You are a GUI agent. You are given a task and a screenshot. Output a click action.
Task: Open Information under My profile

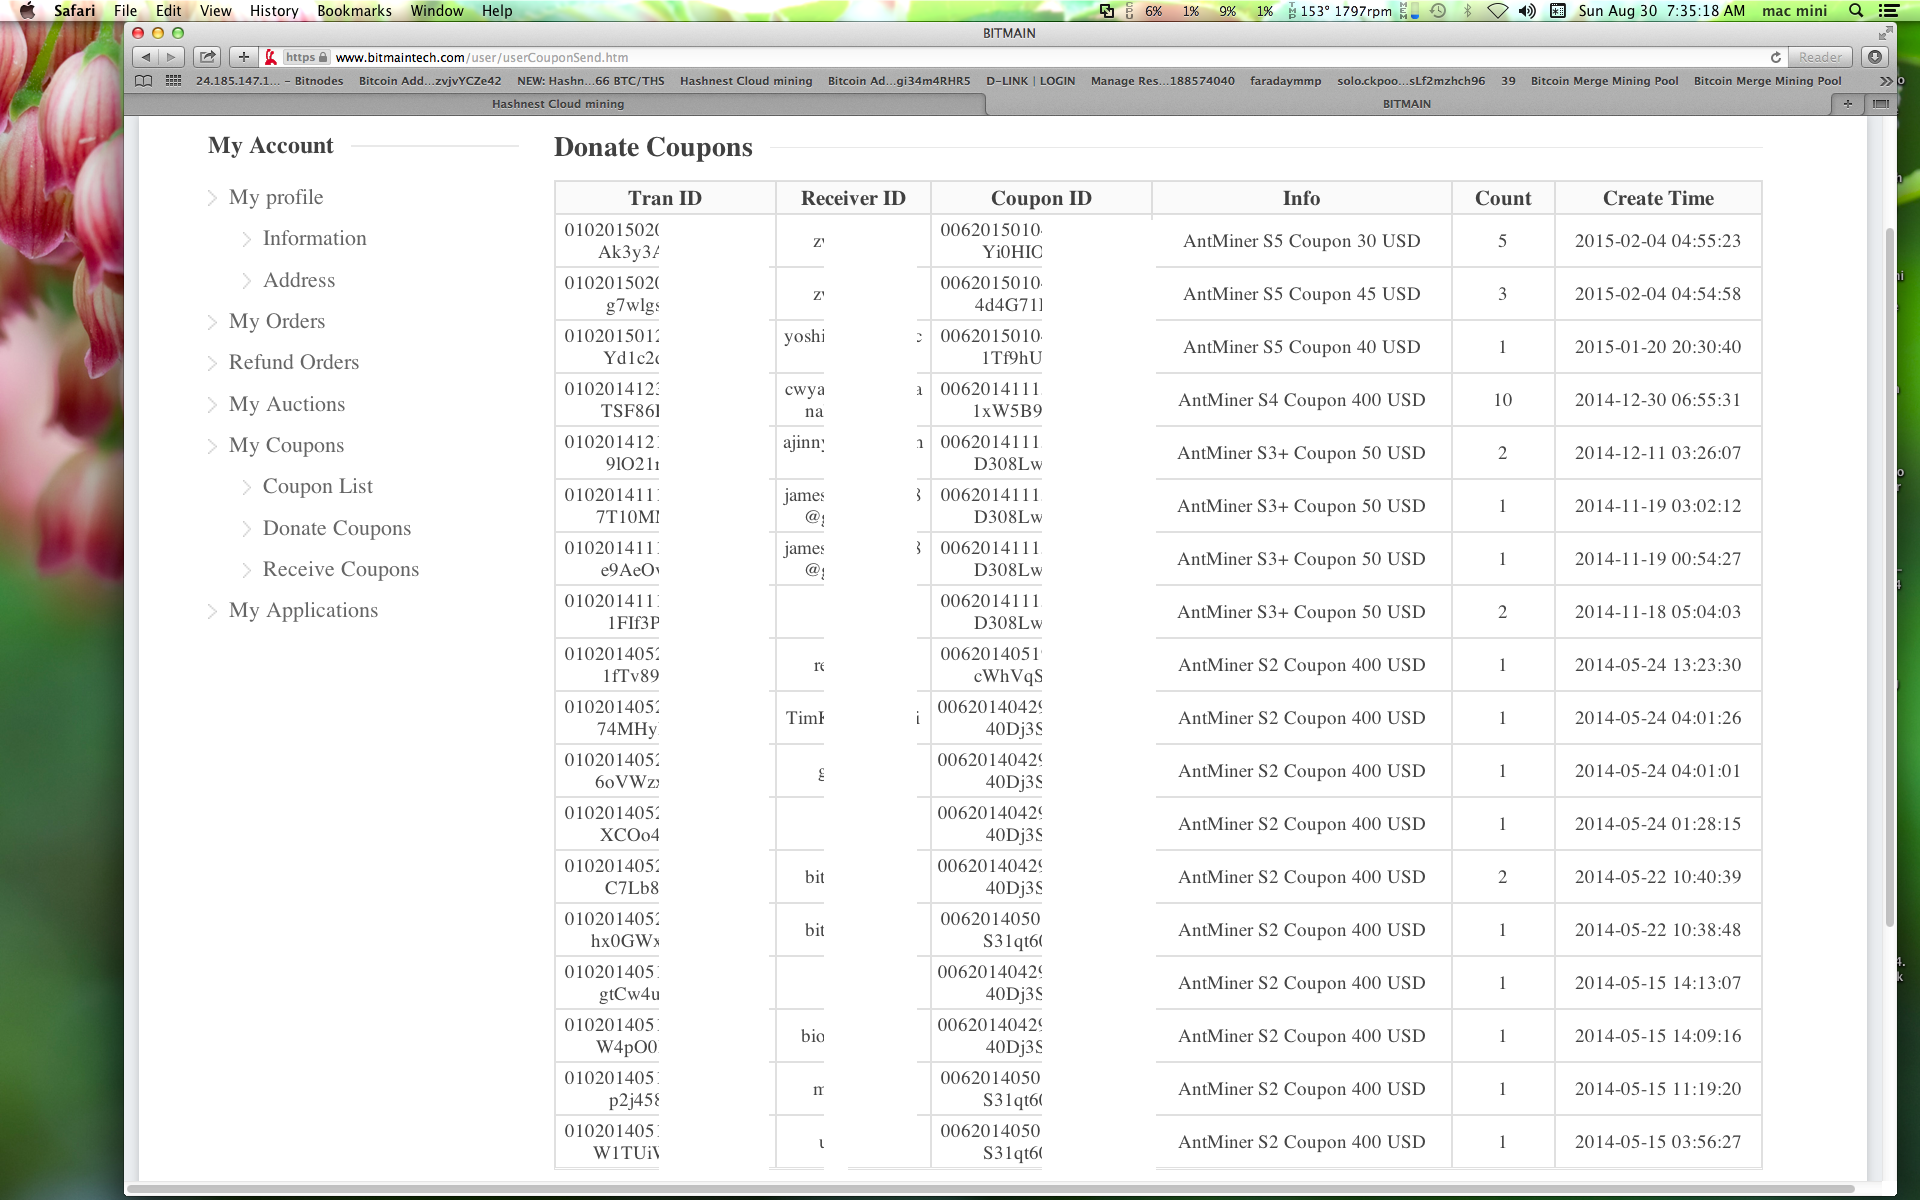click(314, 238)
